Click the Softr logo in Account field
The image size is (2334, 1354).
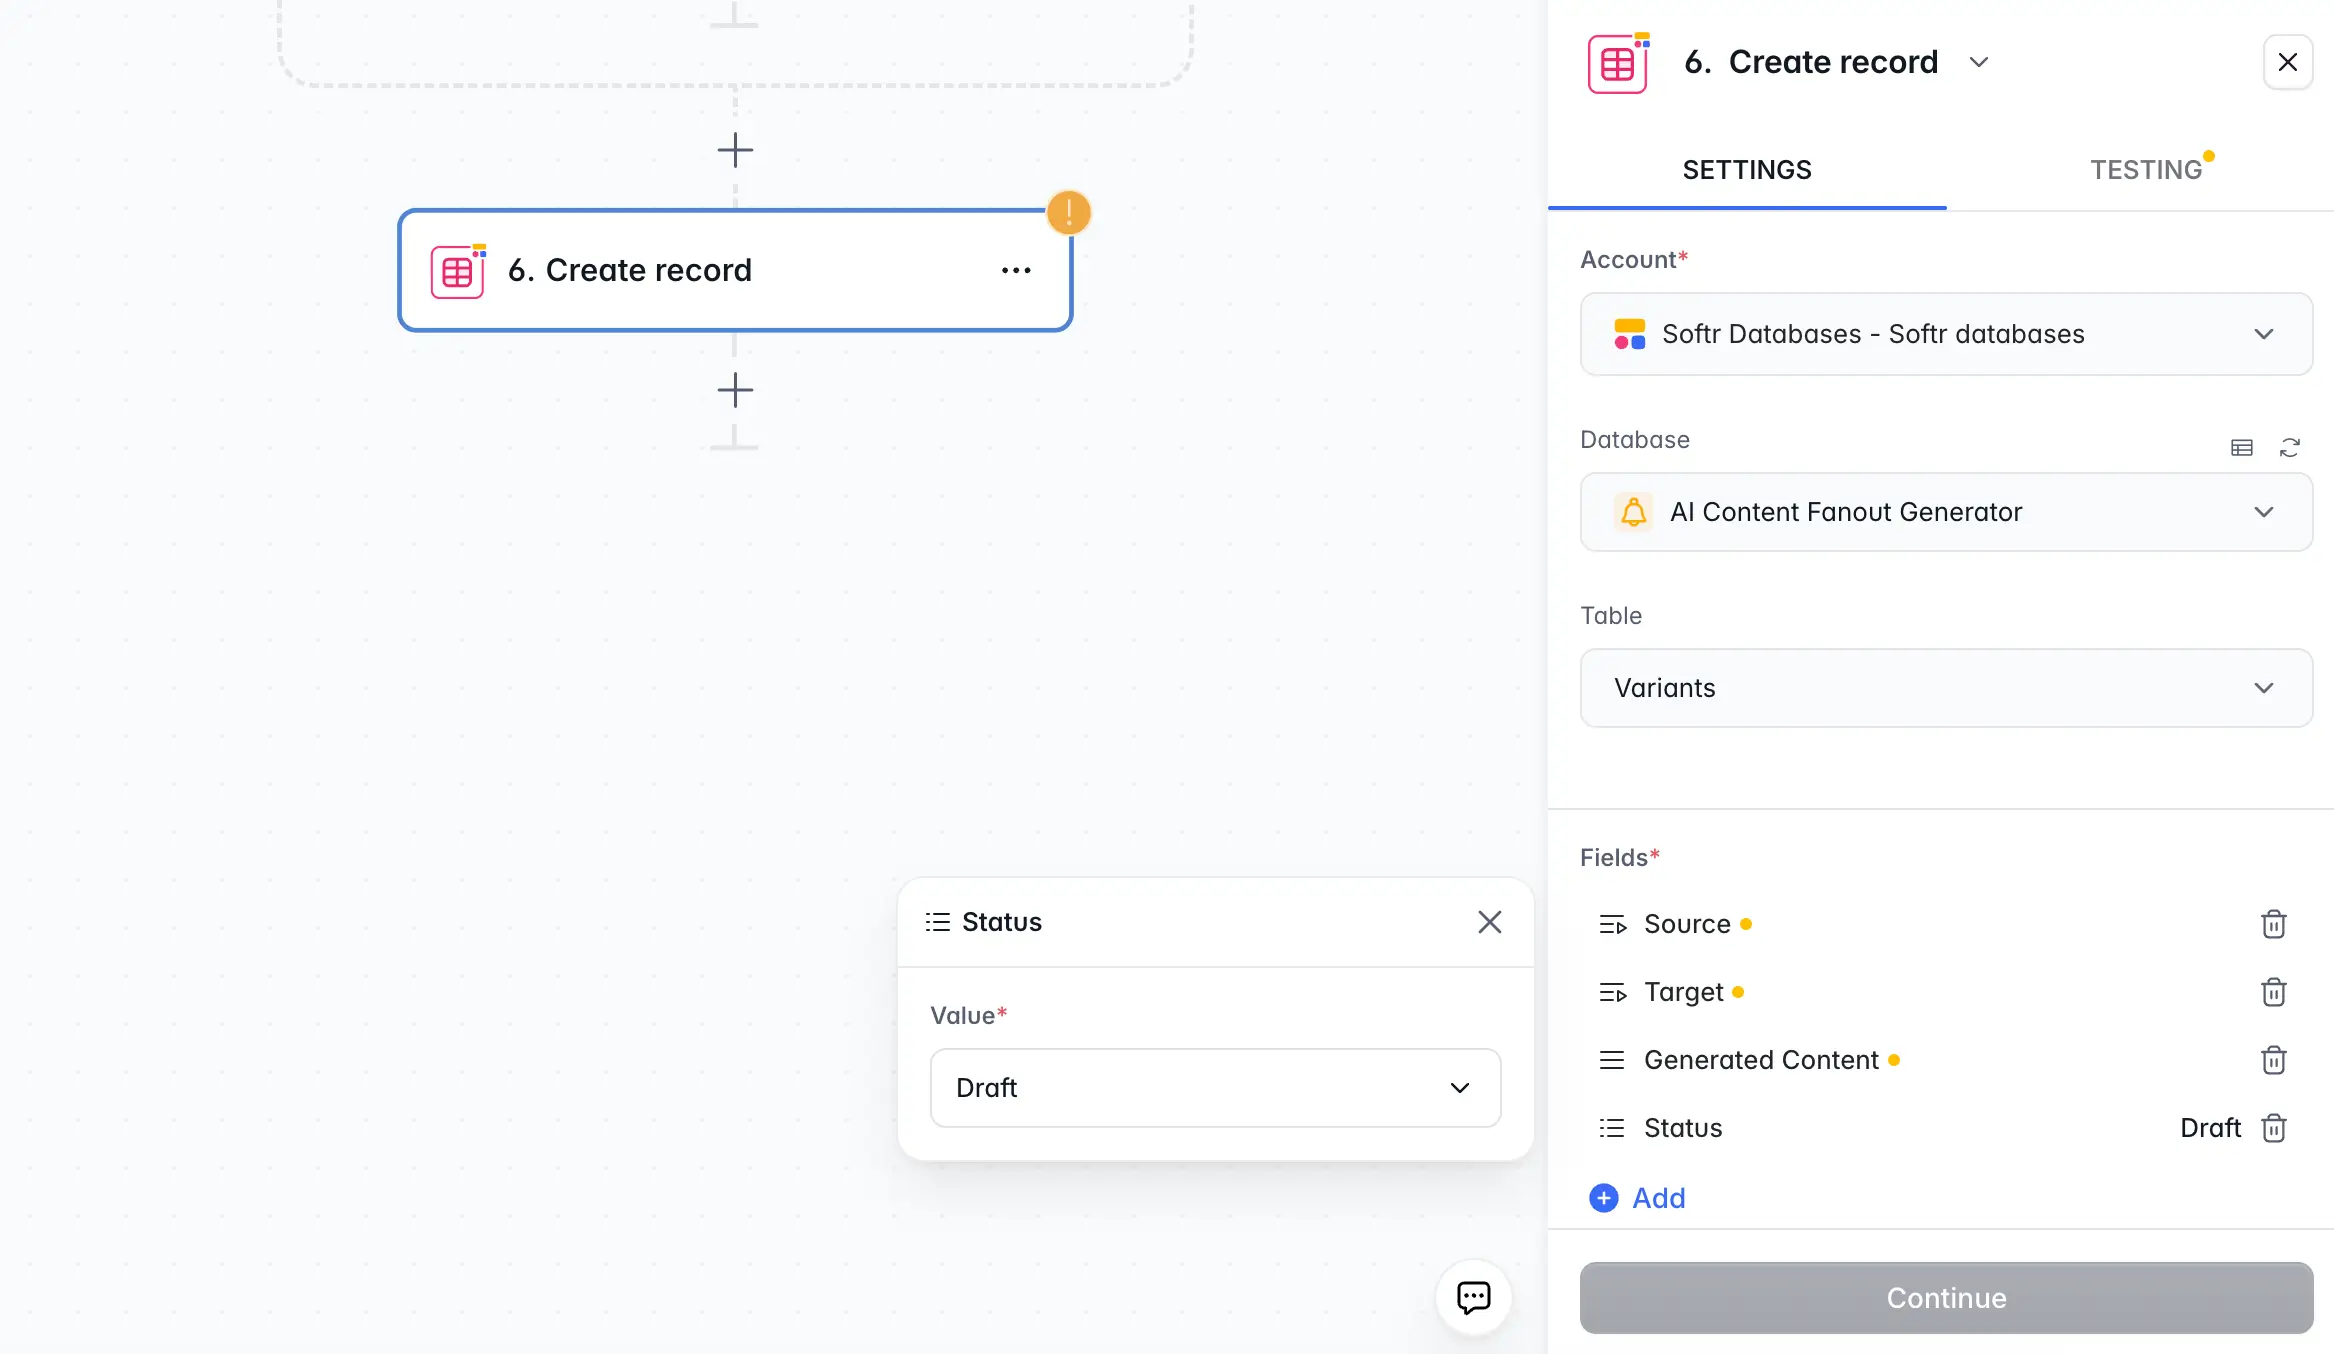coord(1630,334)
